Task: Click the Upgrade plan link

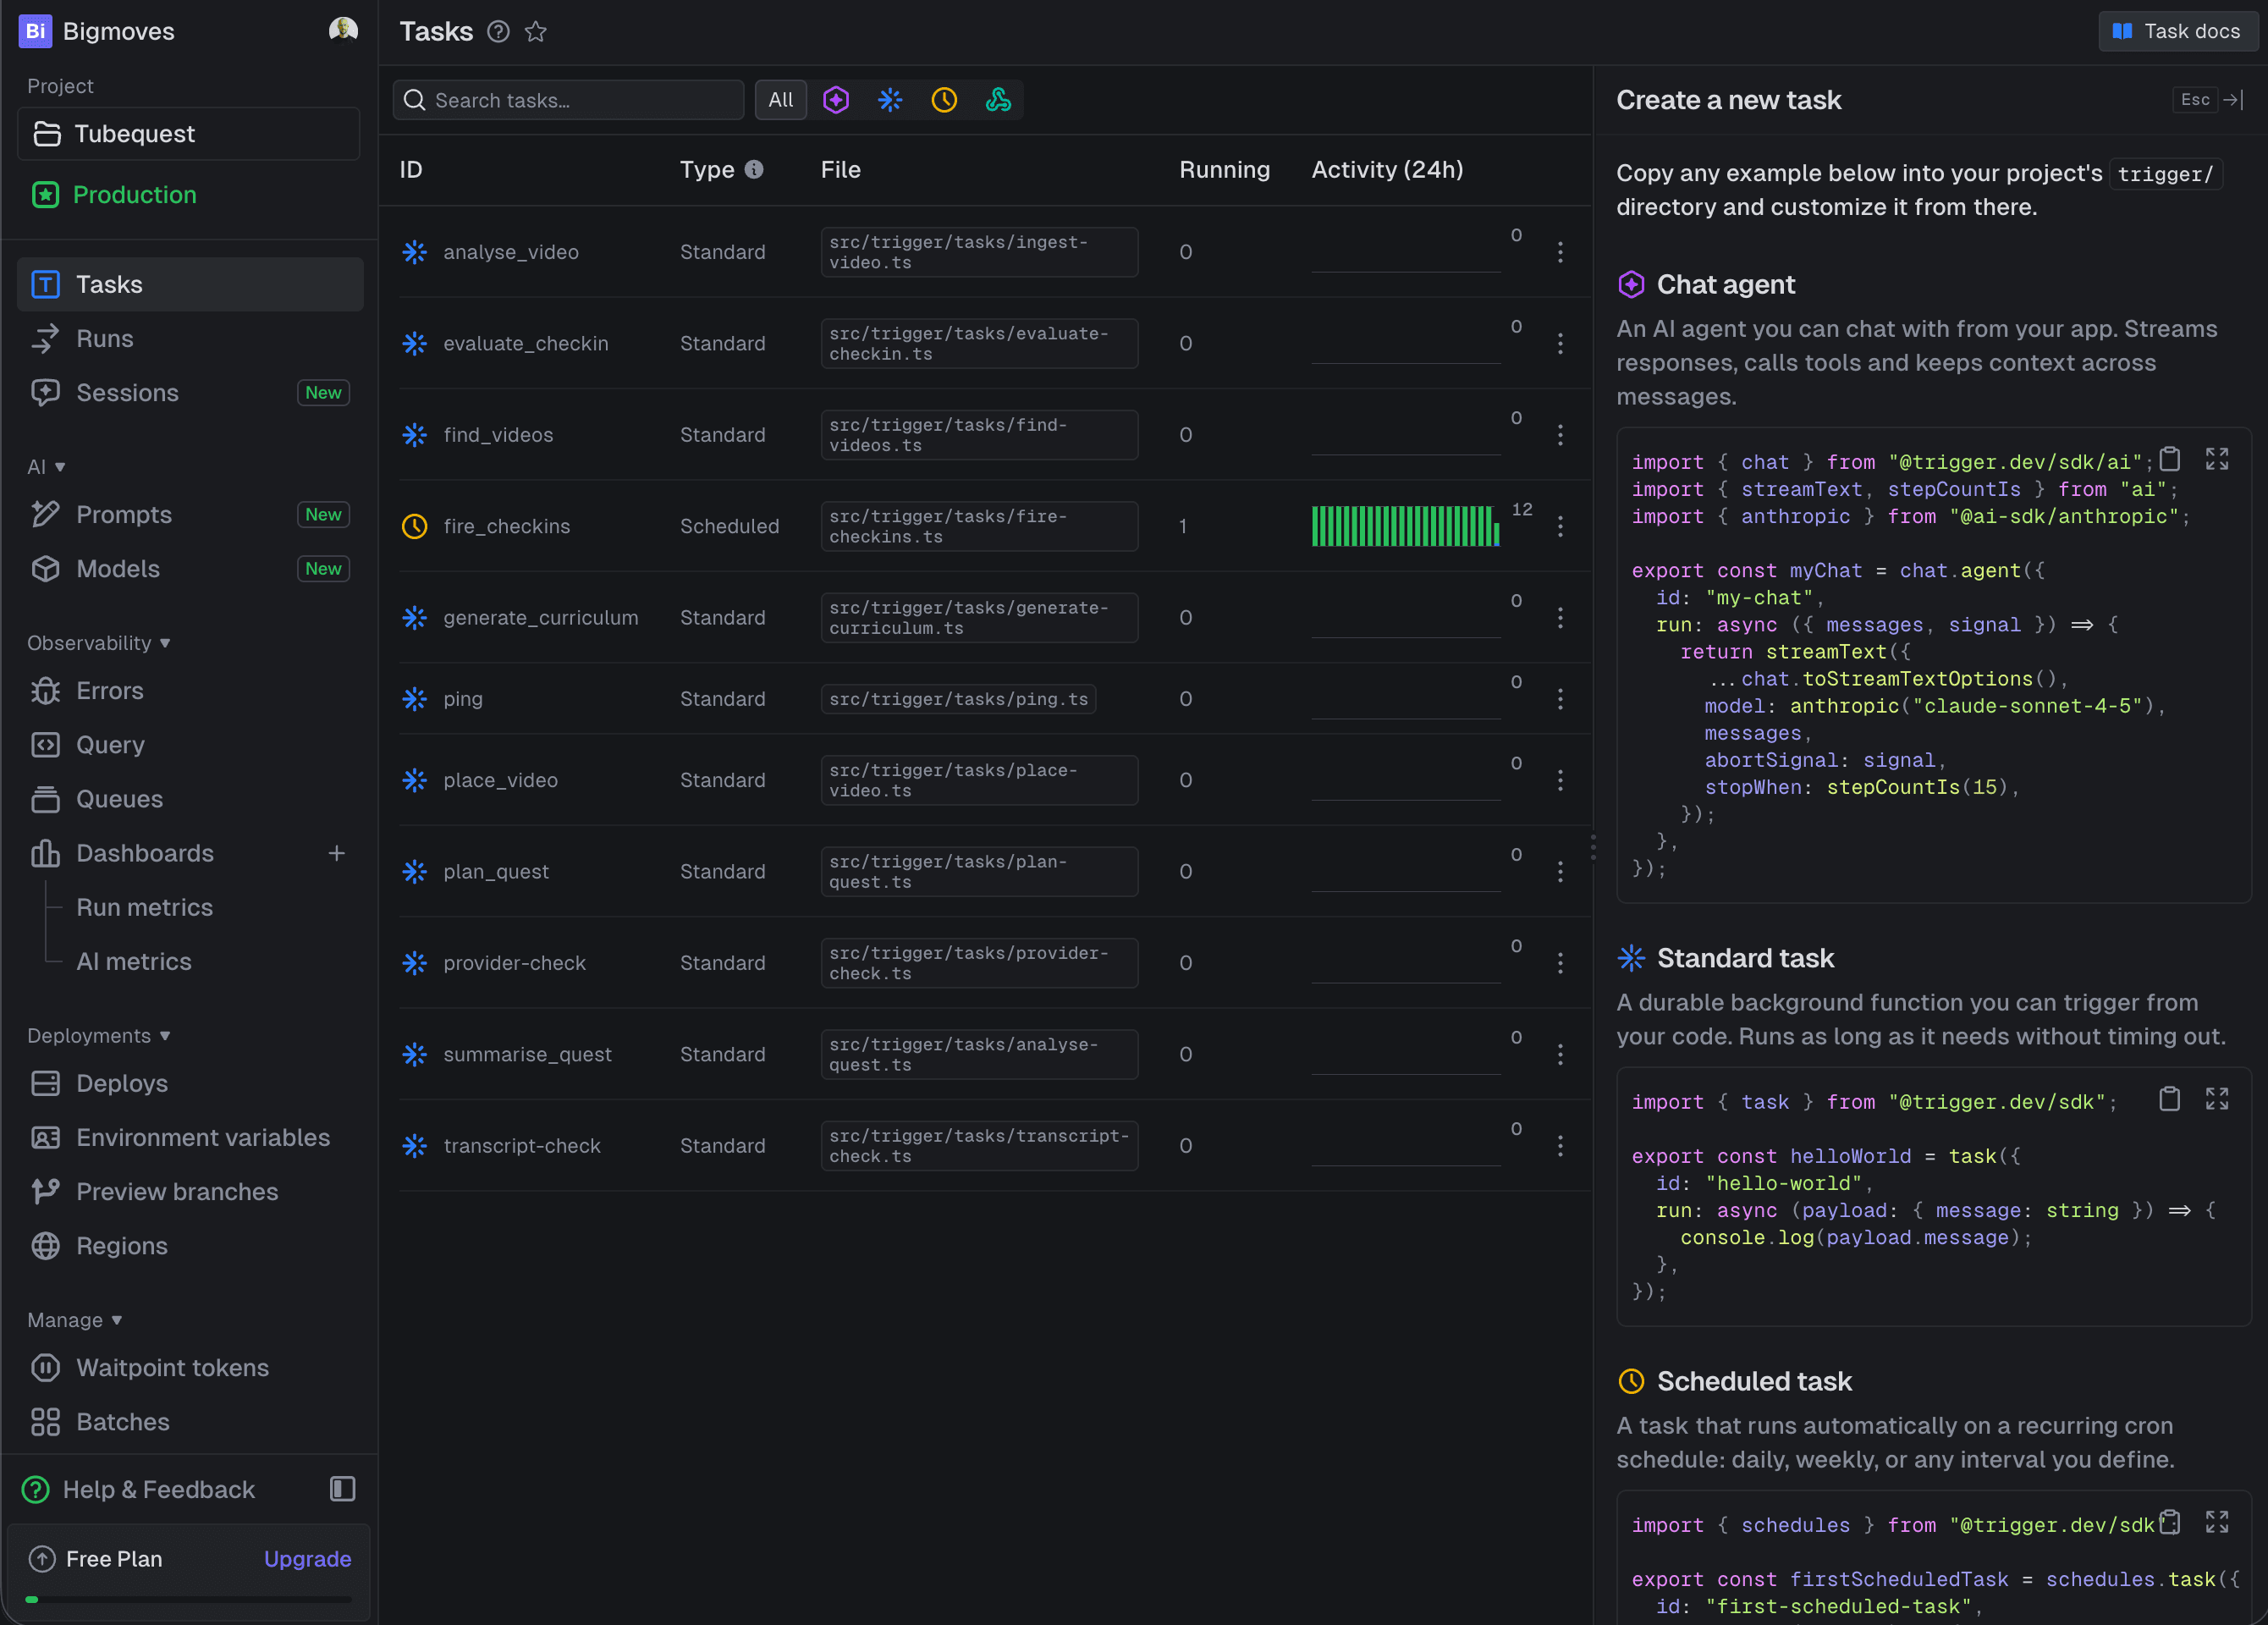Action: pos(307,1559)
